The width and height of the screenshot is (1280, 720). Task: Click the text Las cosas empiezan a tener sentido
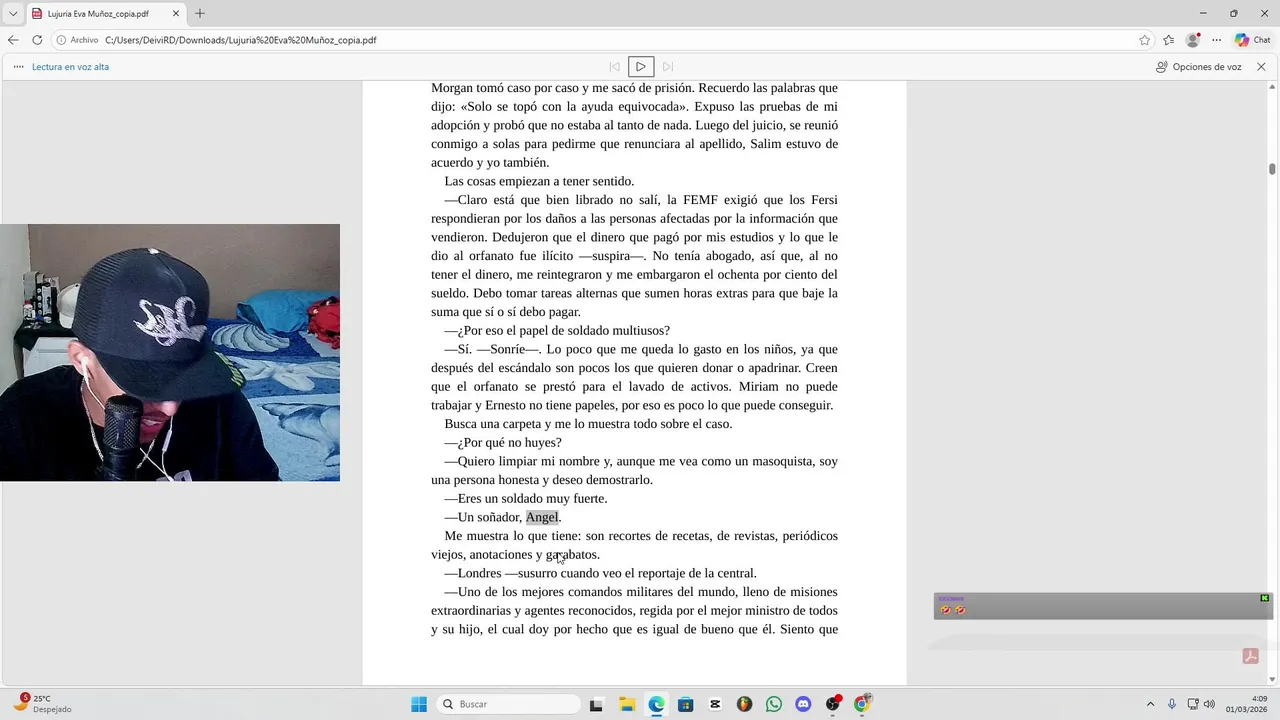[x=539, y=181]
